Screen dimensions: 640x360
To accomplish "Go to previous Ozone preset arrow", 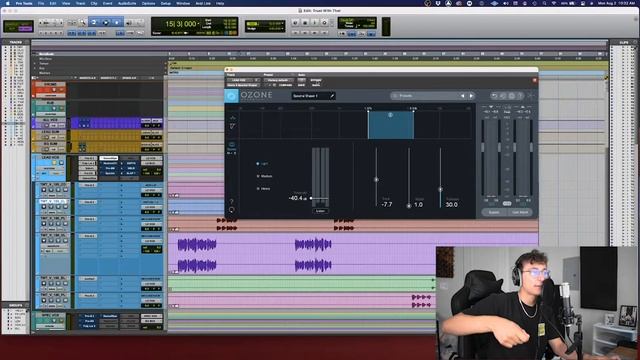I will coord(462,96).
